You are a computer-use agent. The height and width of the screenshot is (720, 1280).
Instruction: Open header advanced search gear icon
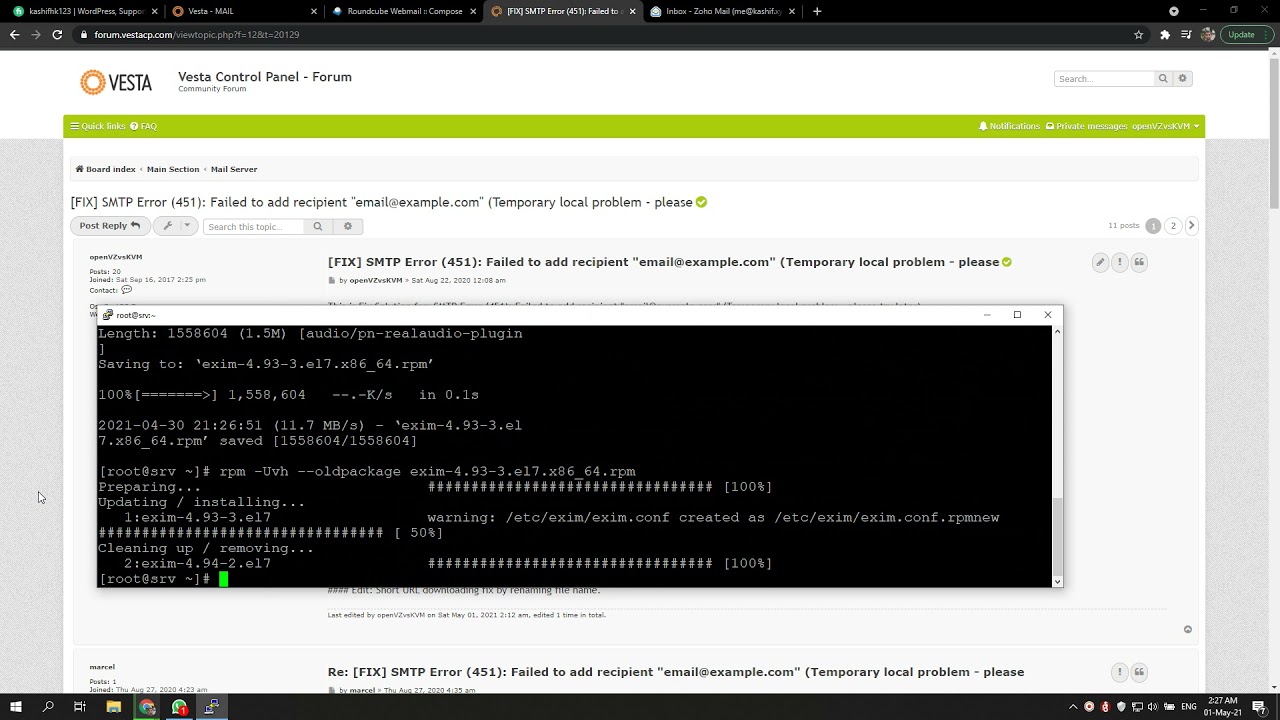pyautogui.click(x=1182, y=78)
